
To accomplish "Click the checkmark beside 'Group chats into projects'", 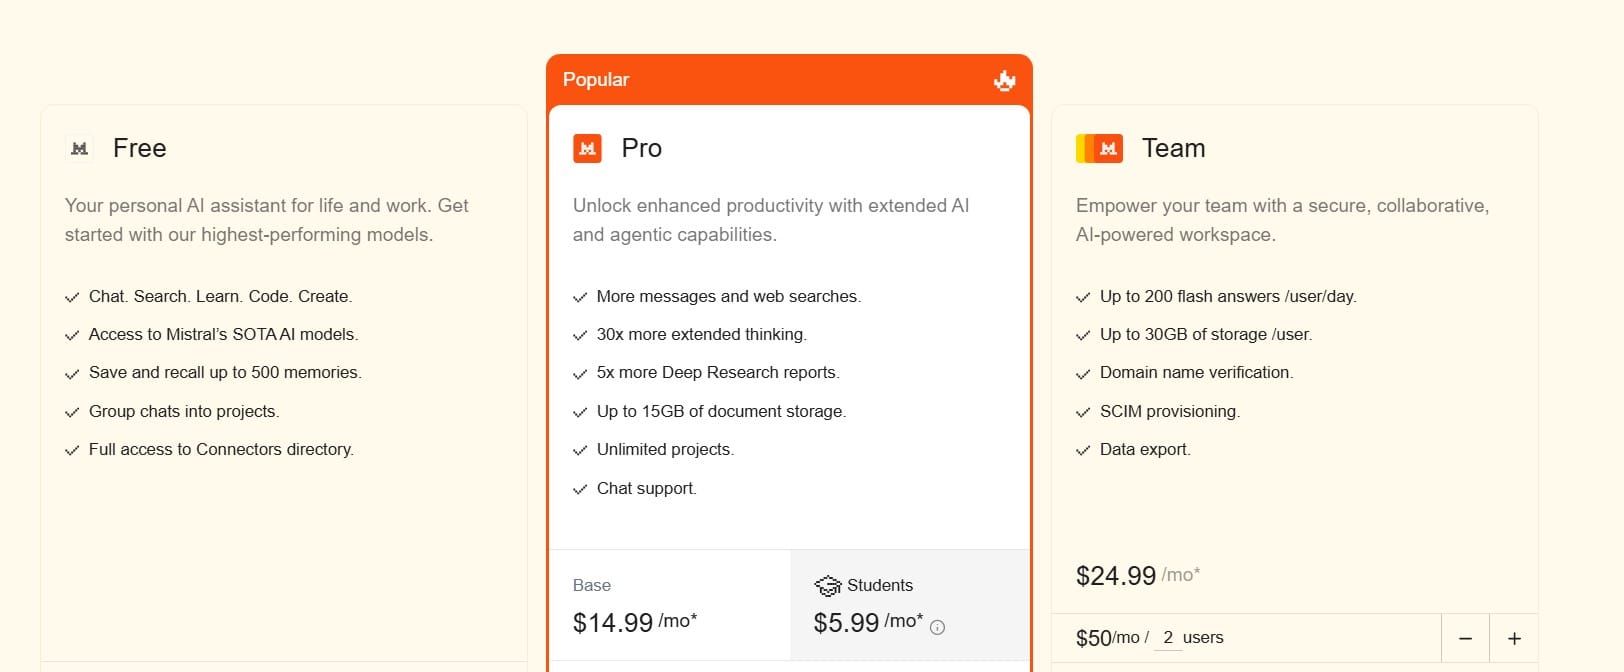I will pyautogui.click(x=71, y=412).
